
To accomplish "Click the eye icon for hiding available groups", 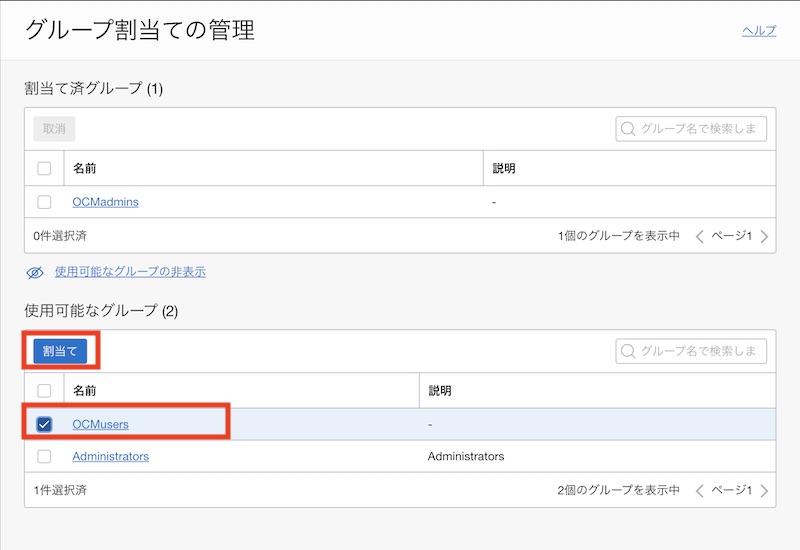I will tap(35, 272).
